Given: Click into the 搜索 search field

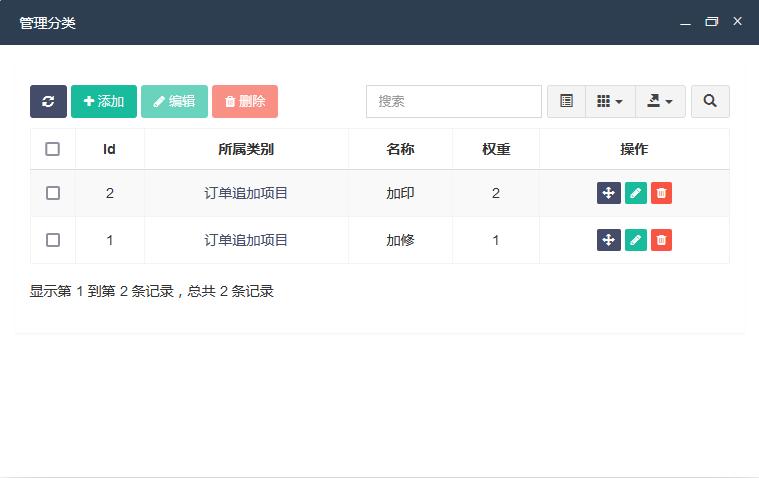Looking at the screenshot, I should 453,101.
